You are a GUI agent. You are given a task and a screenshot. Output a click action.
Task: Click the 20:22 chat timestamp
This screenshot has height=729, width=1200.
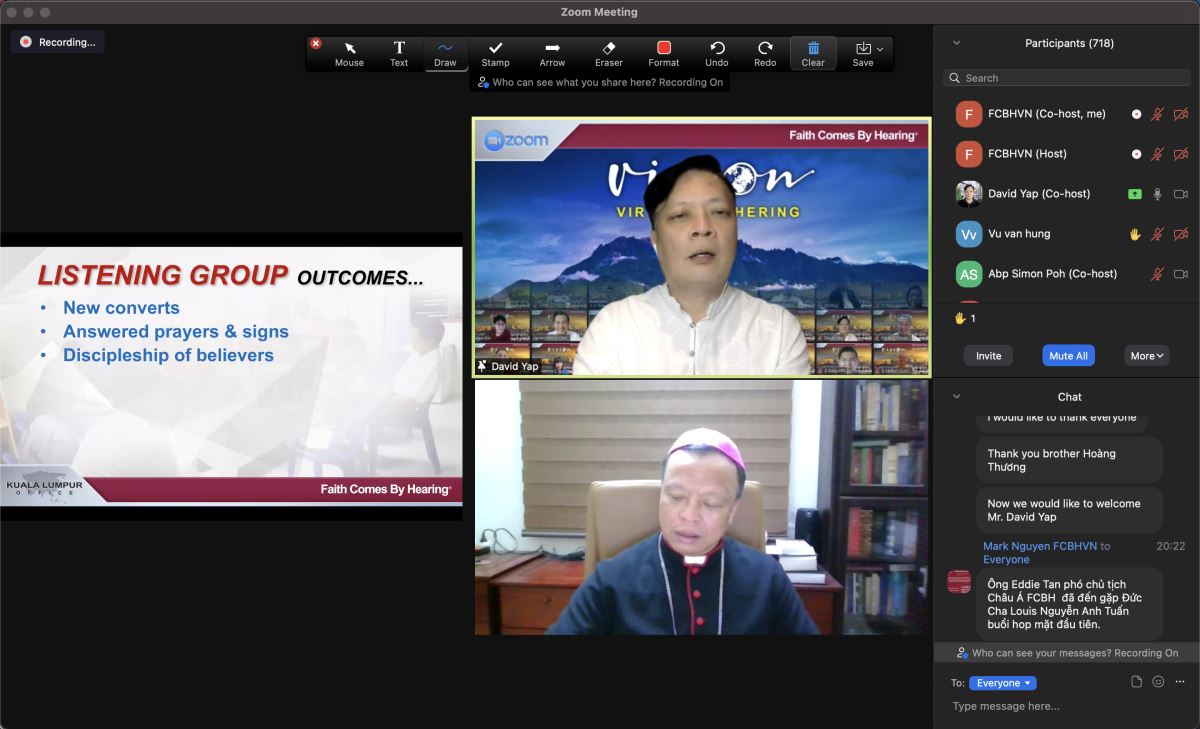click(x=1170, y=546)
